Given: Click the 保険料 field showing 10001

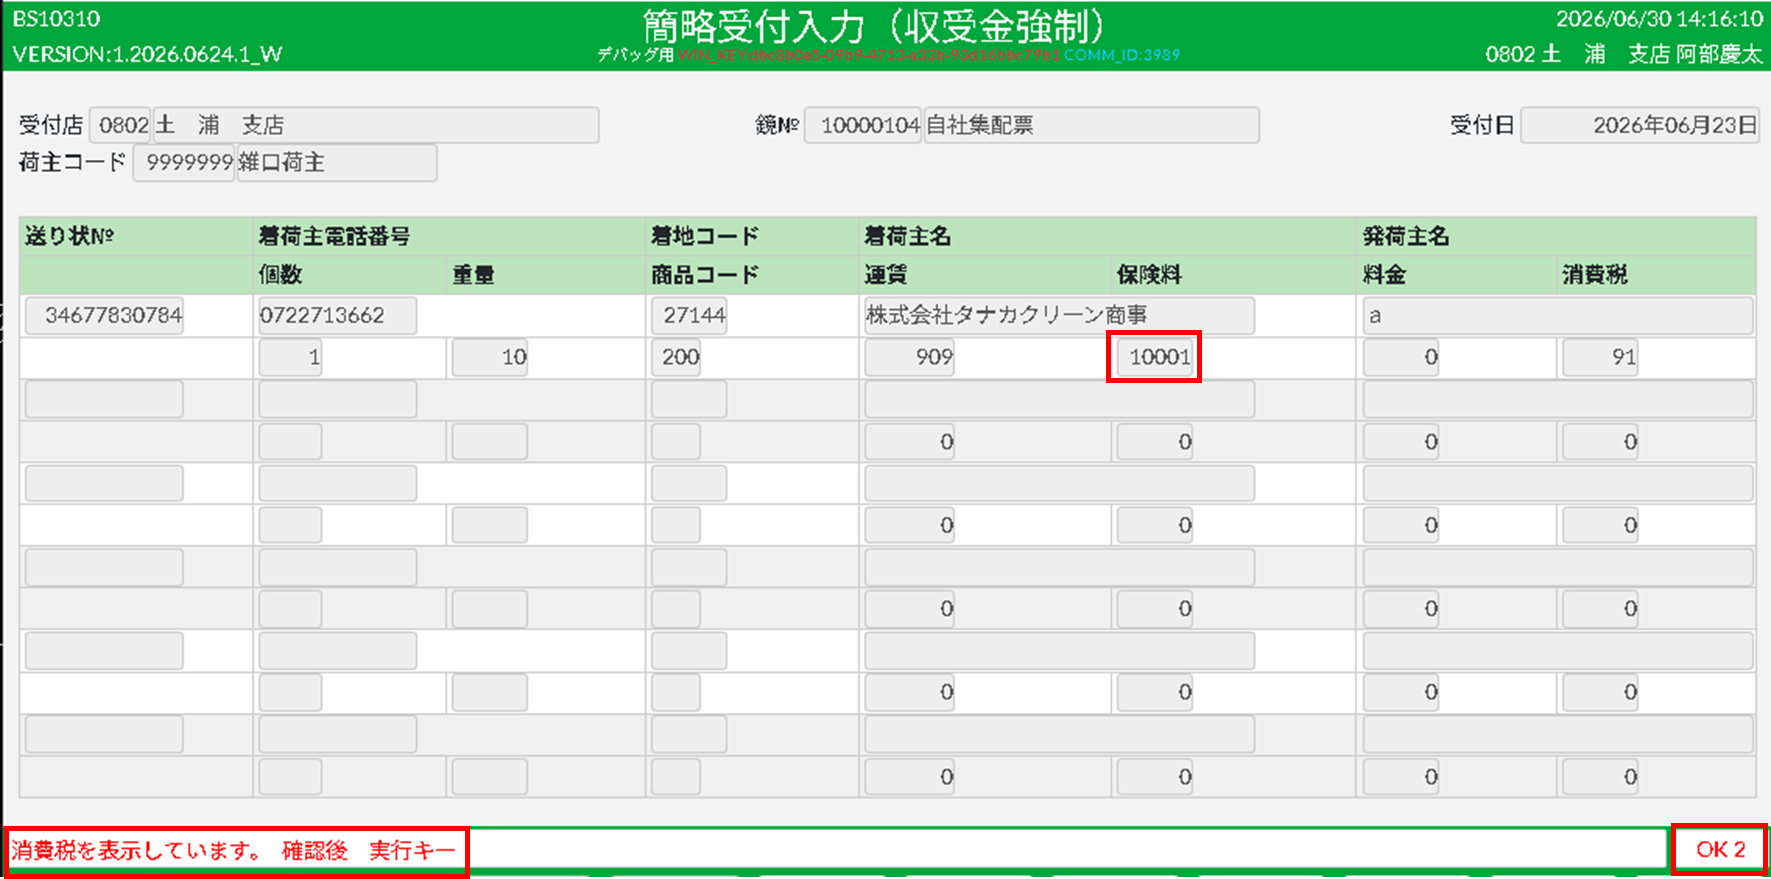Looking at the screenshot, I should point(1154,358).
